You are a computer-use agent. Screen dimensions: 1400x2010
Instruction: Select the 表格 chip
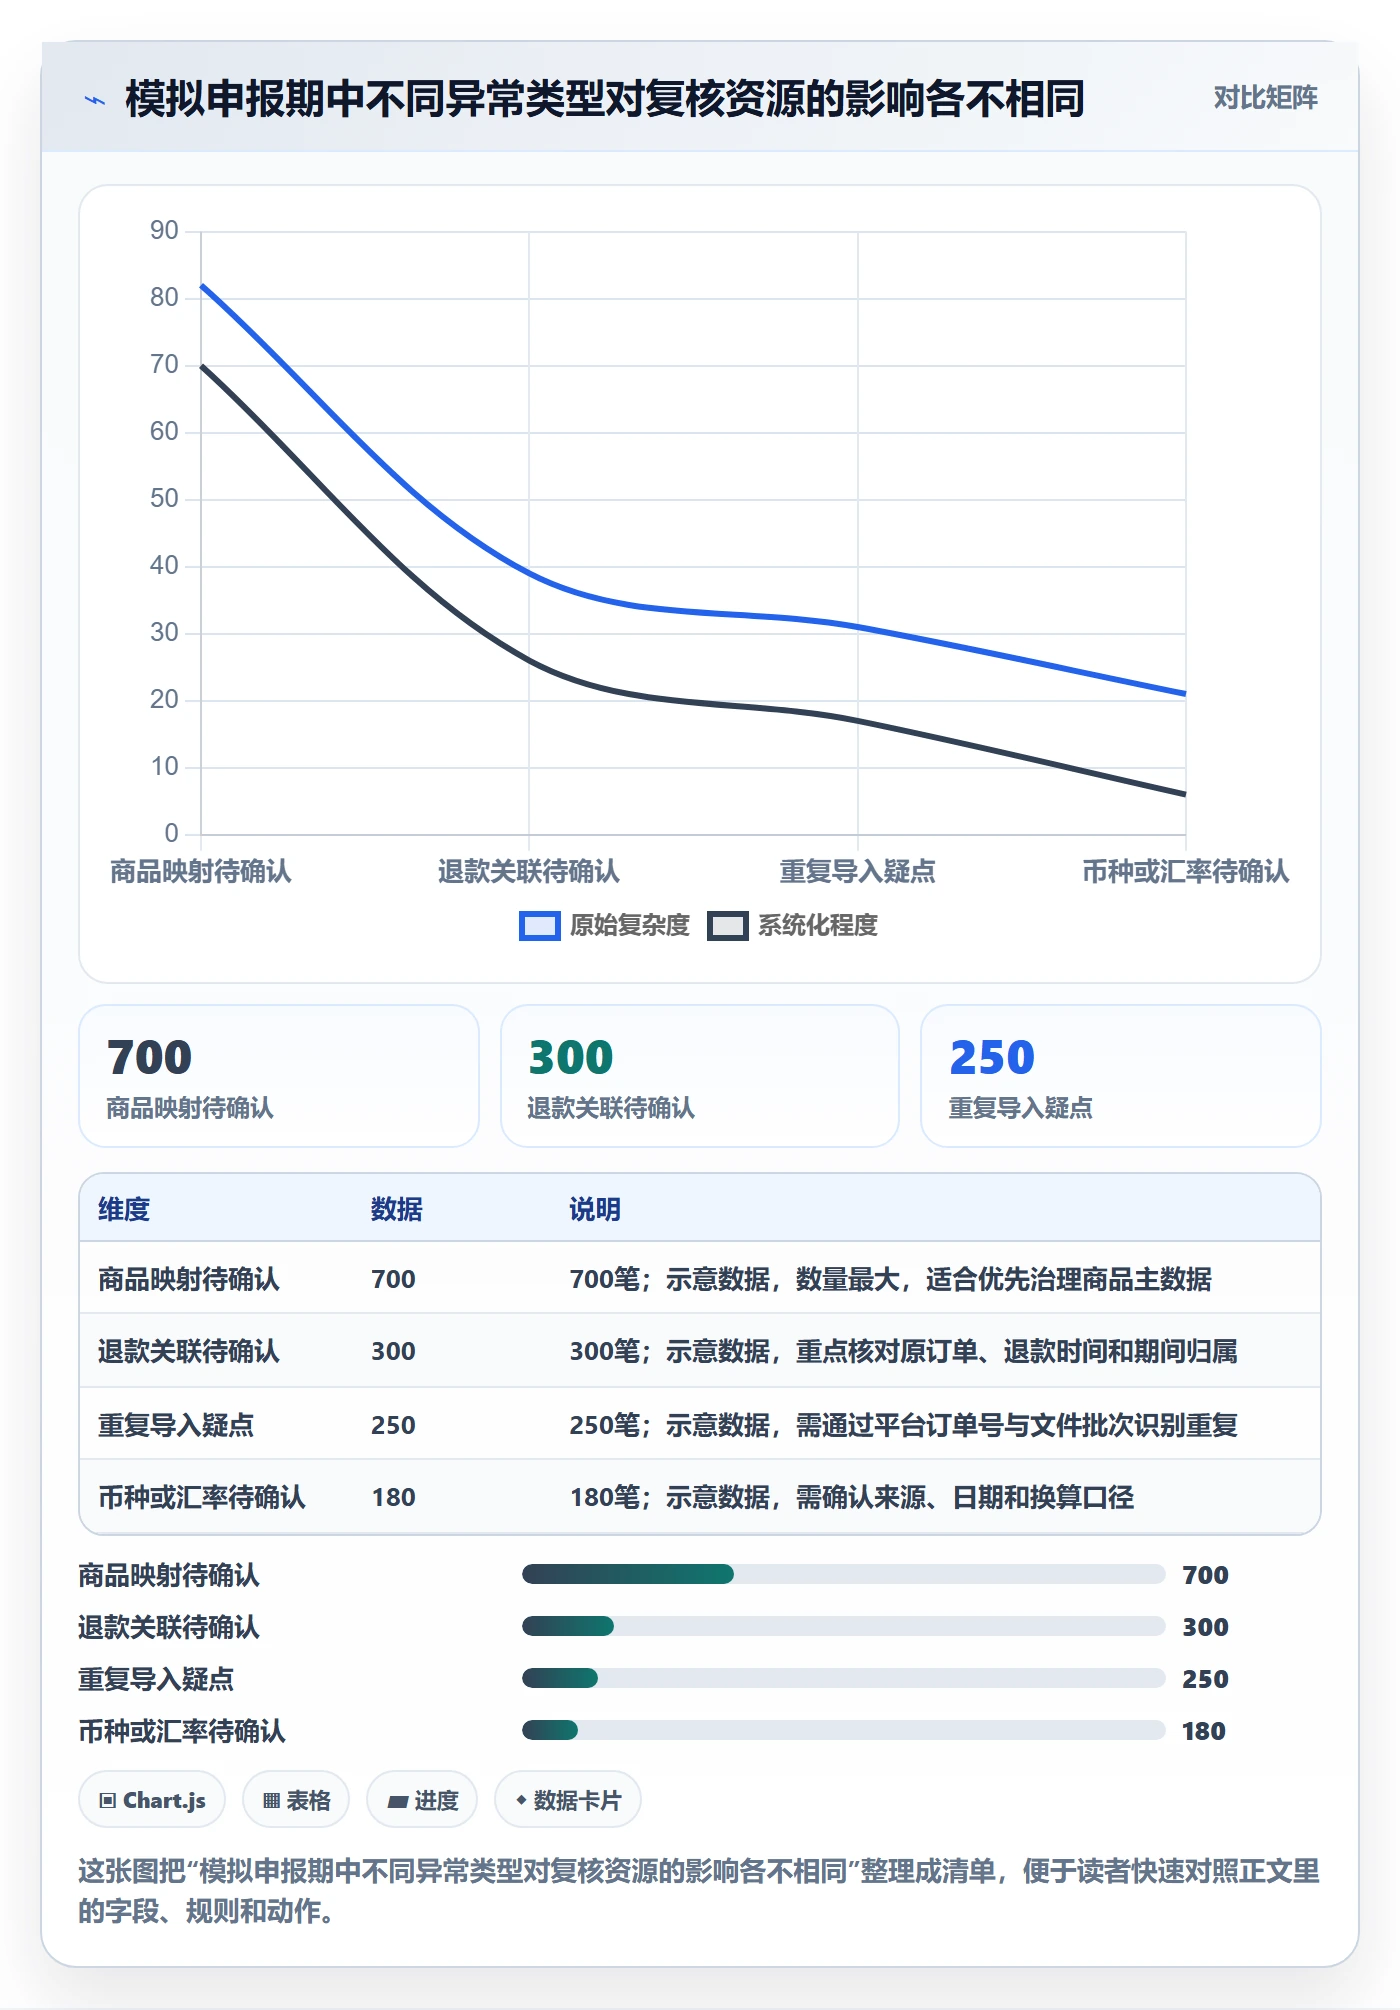click(x=296, y=1800)
